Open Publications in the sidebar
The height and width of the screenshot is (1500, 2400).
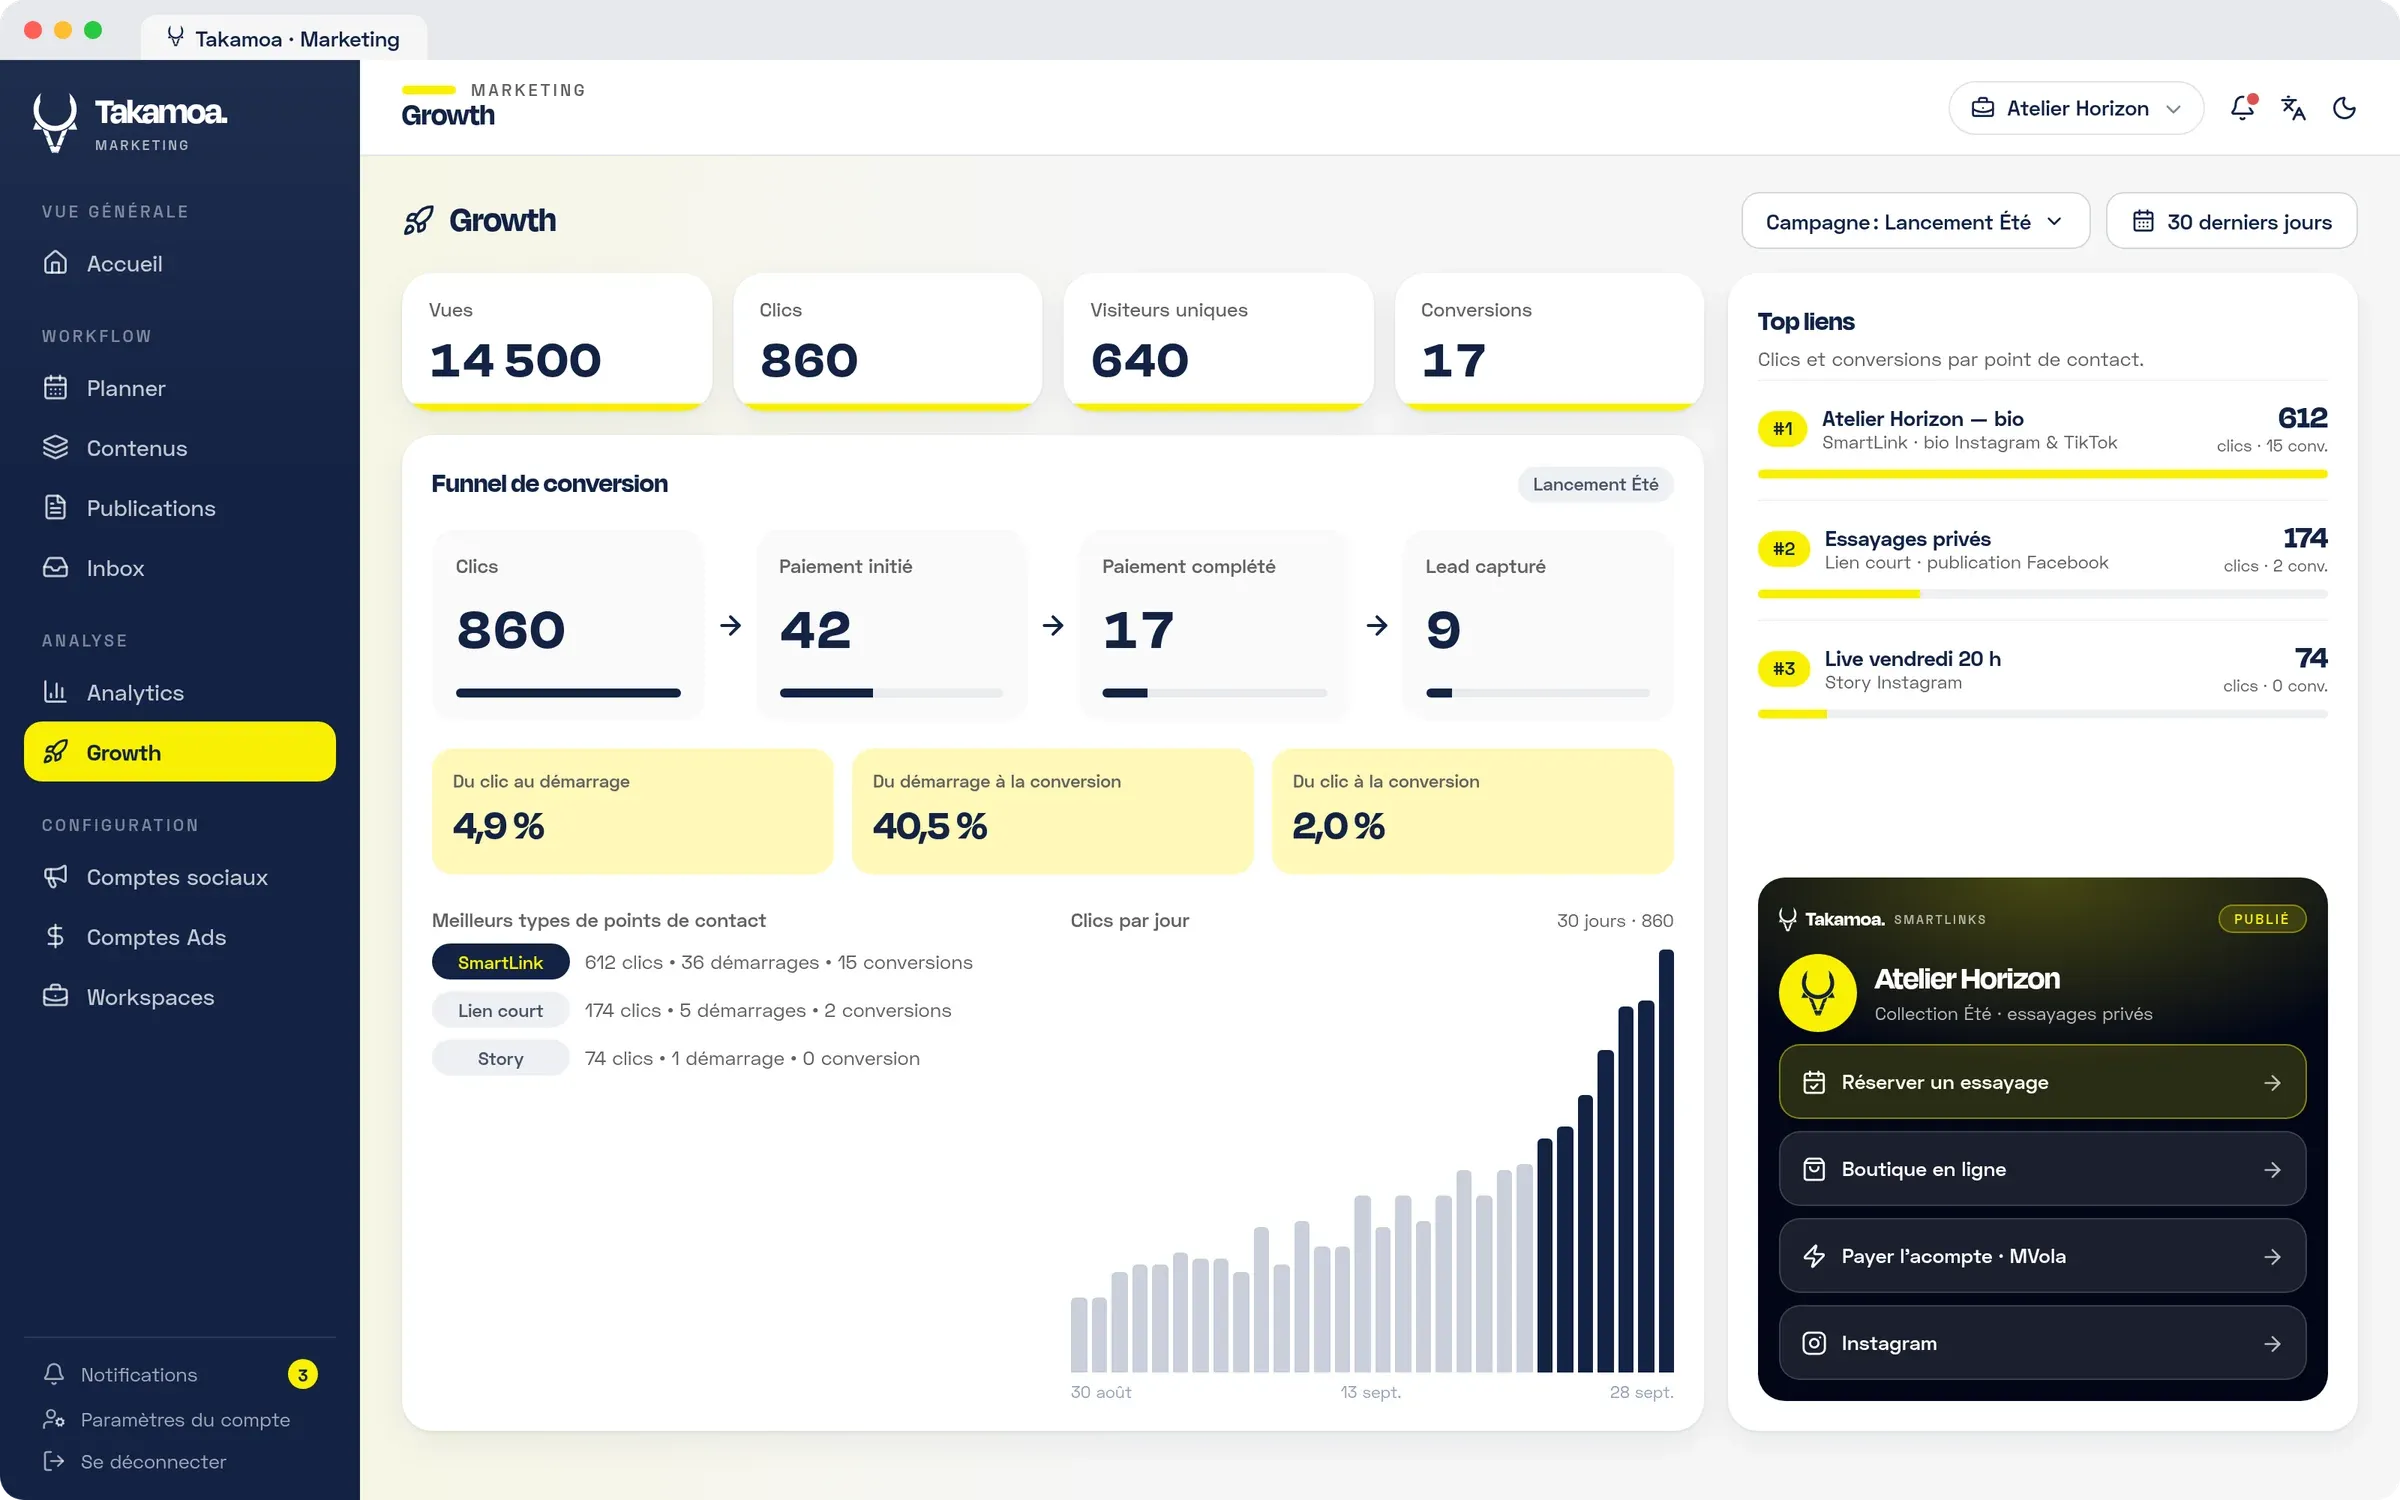coord(180,508)
